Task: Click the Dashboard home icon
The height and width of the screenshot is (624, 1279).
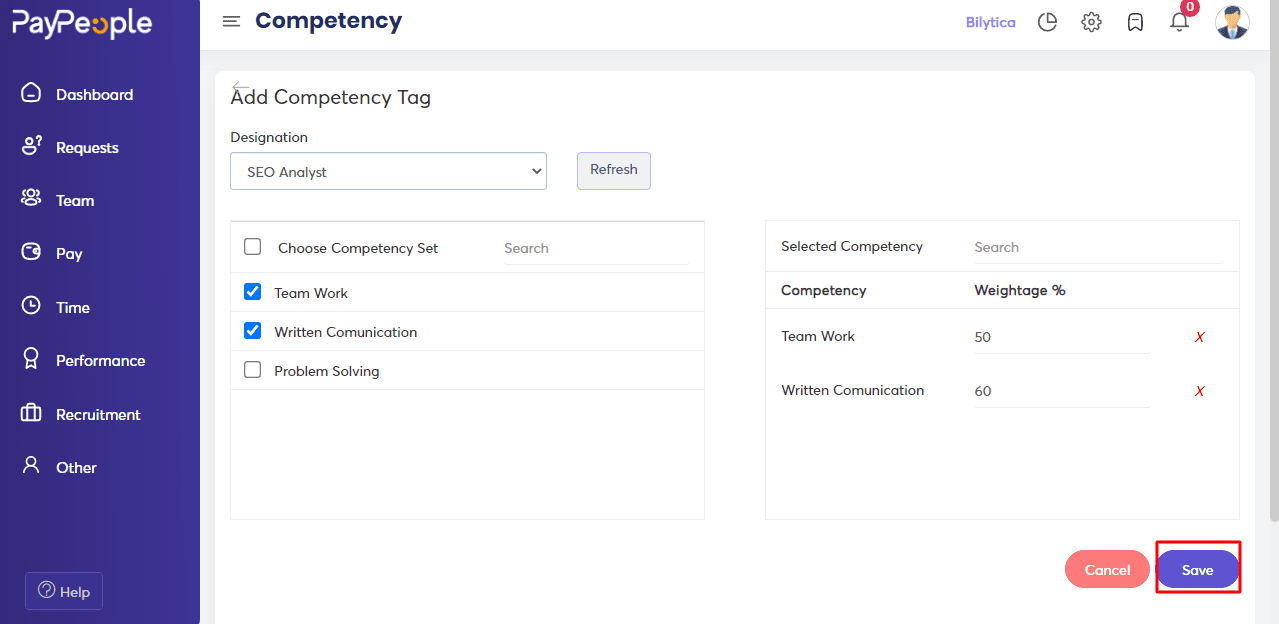Action: [x=31, y=93]
